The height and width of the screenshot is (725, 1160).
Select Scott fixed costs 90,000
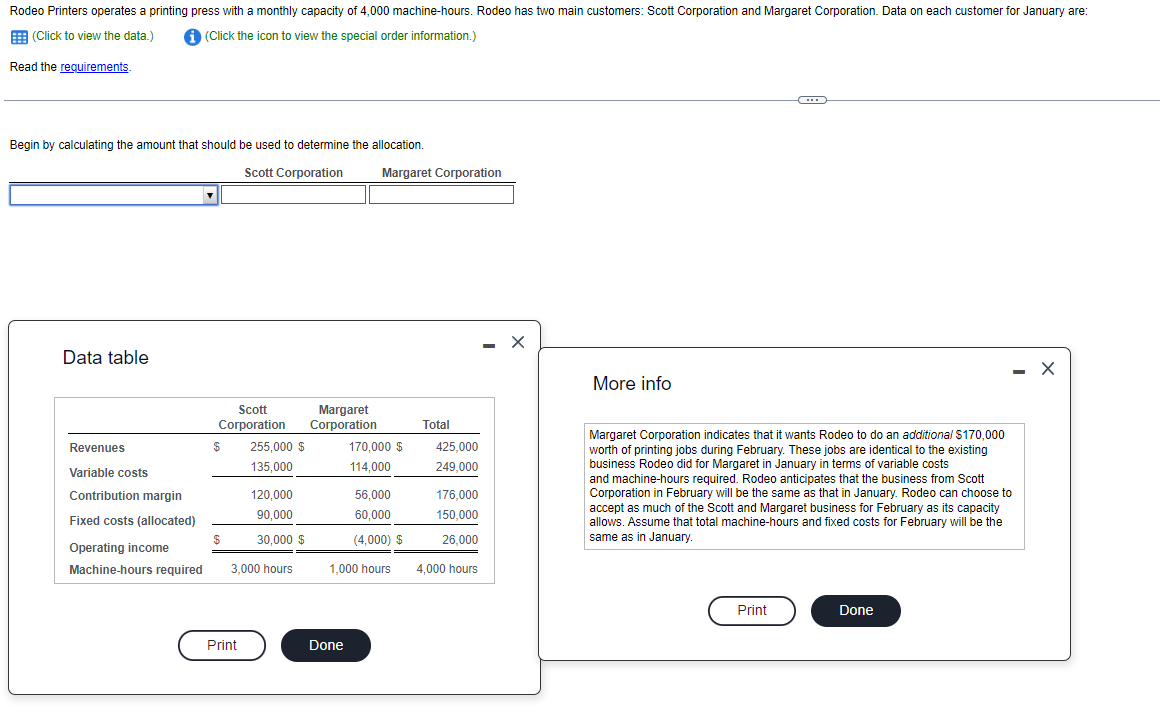tap(274, 515)
